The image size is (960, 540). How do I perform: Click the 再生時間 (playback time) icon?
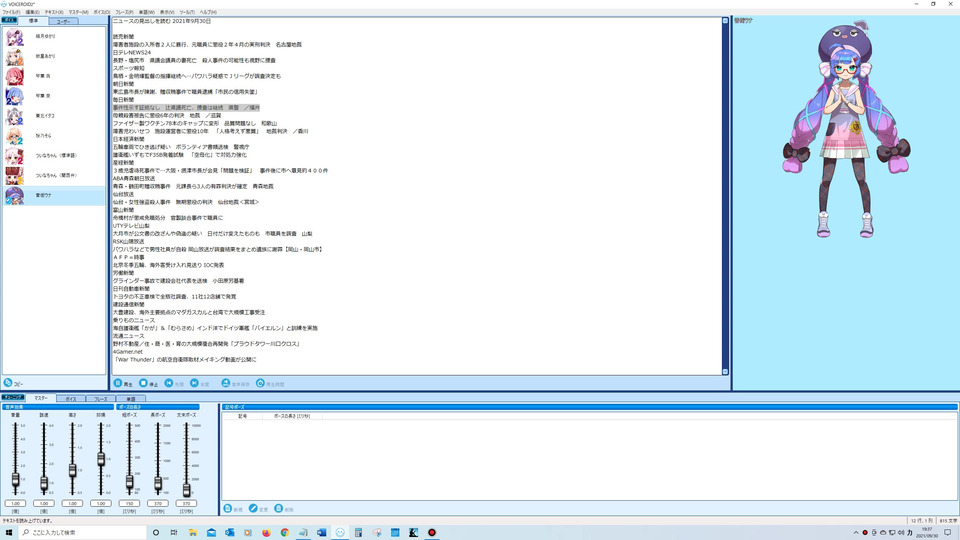click(x=260, y=383)
